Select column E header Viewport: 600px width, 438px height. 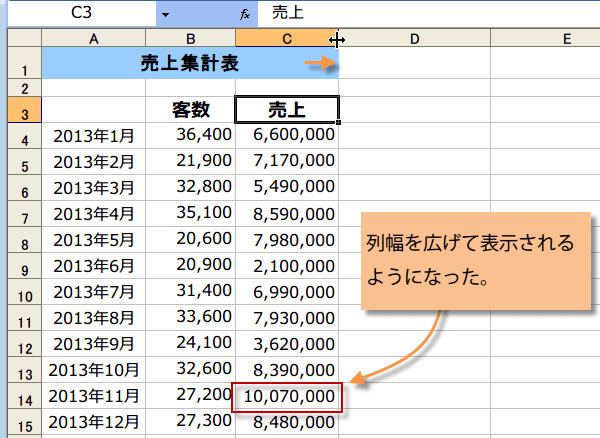[545, 38]
